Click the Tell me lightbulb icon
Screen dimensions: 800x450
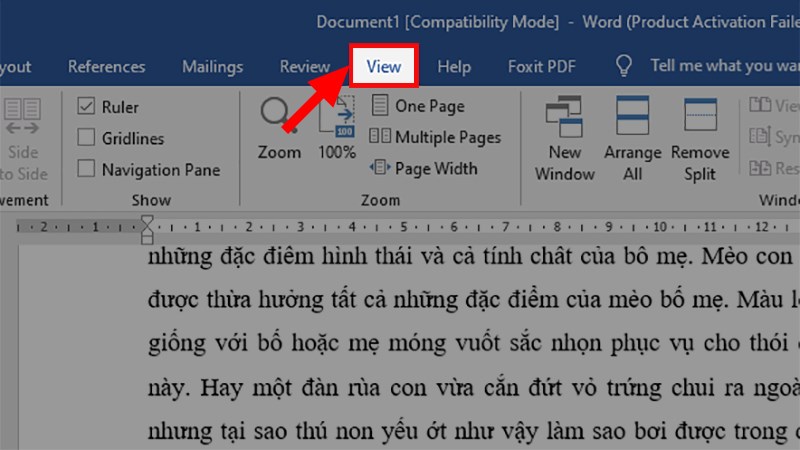624,67
